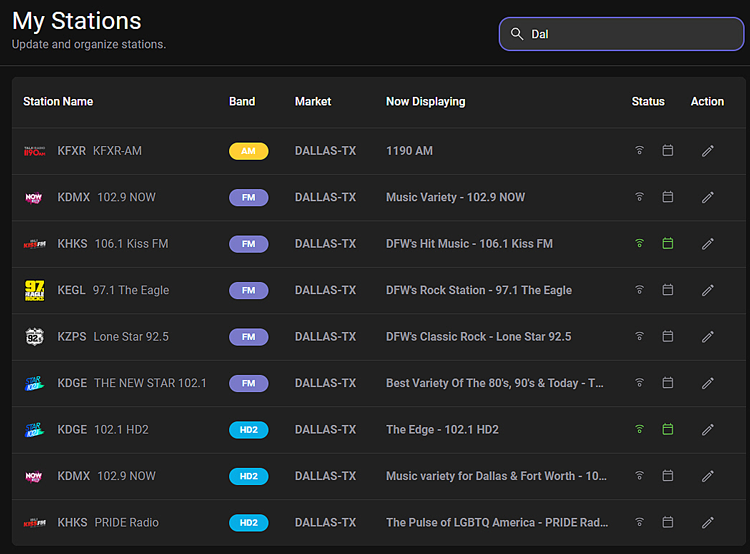Click the Market column header

point(313,101)
